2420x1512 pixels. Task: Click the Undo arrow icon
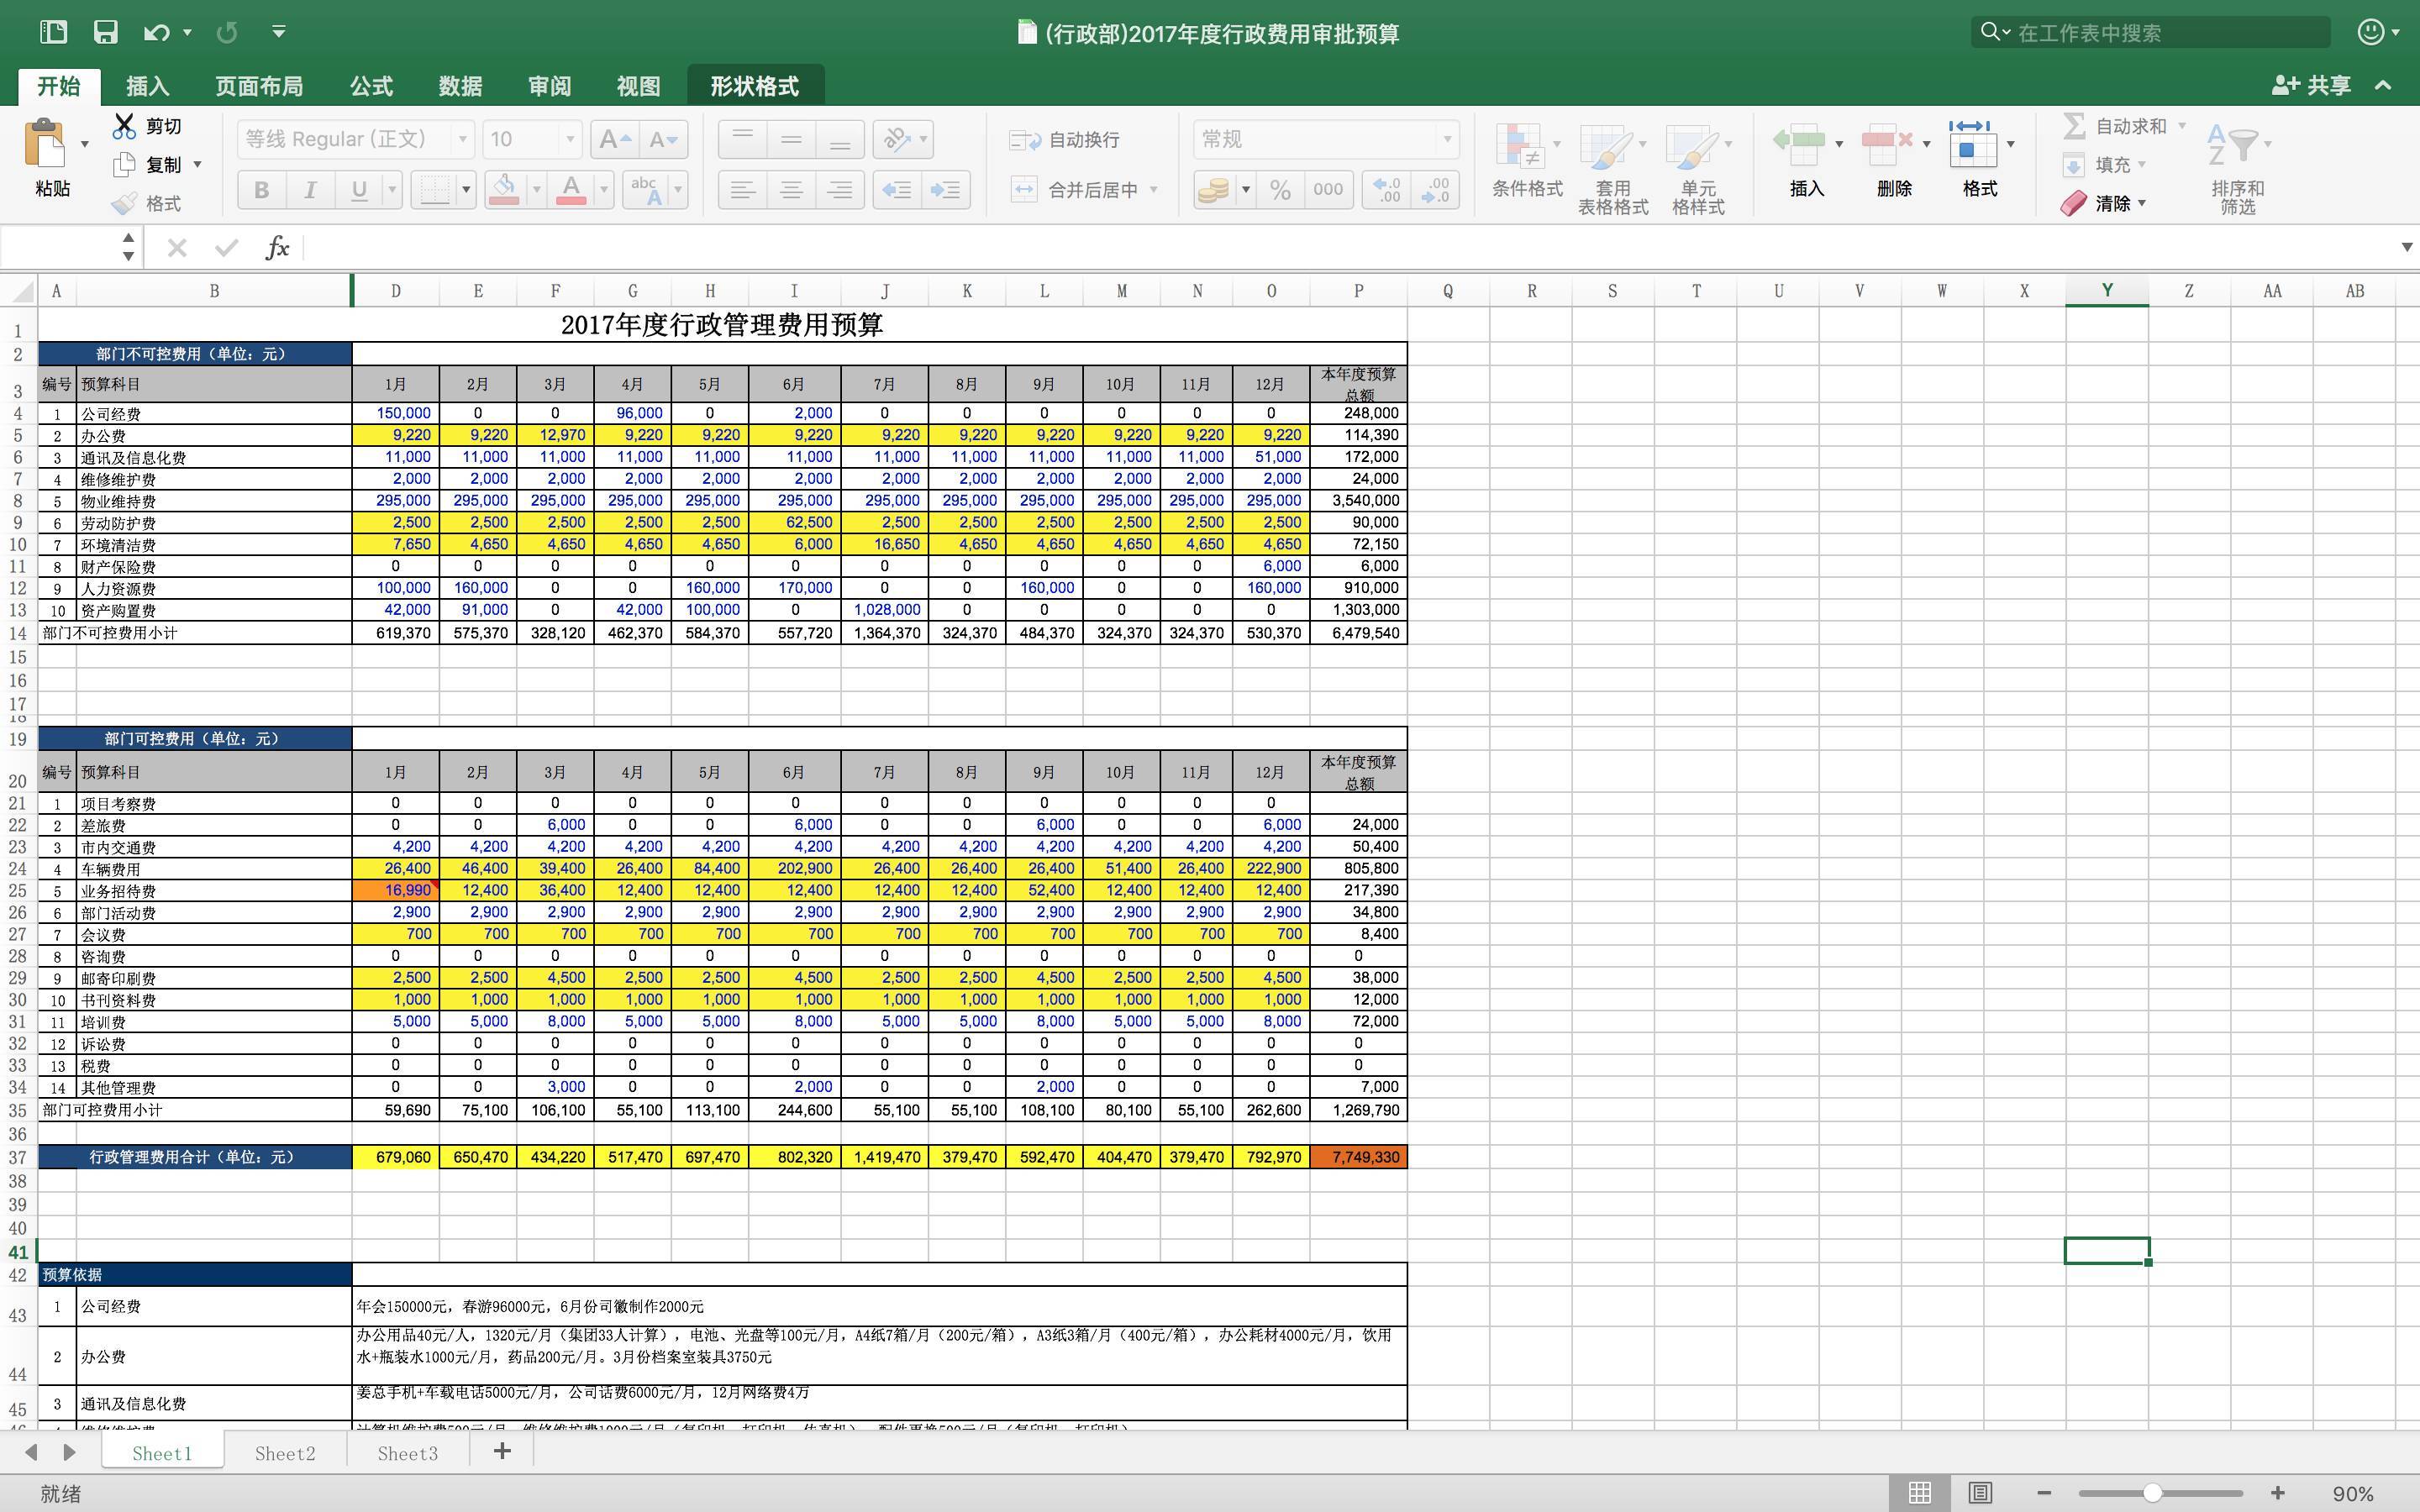click(156, 32)
